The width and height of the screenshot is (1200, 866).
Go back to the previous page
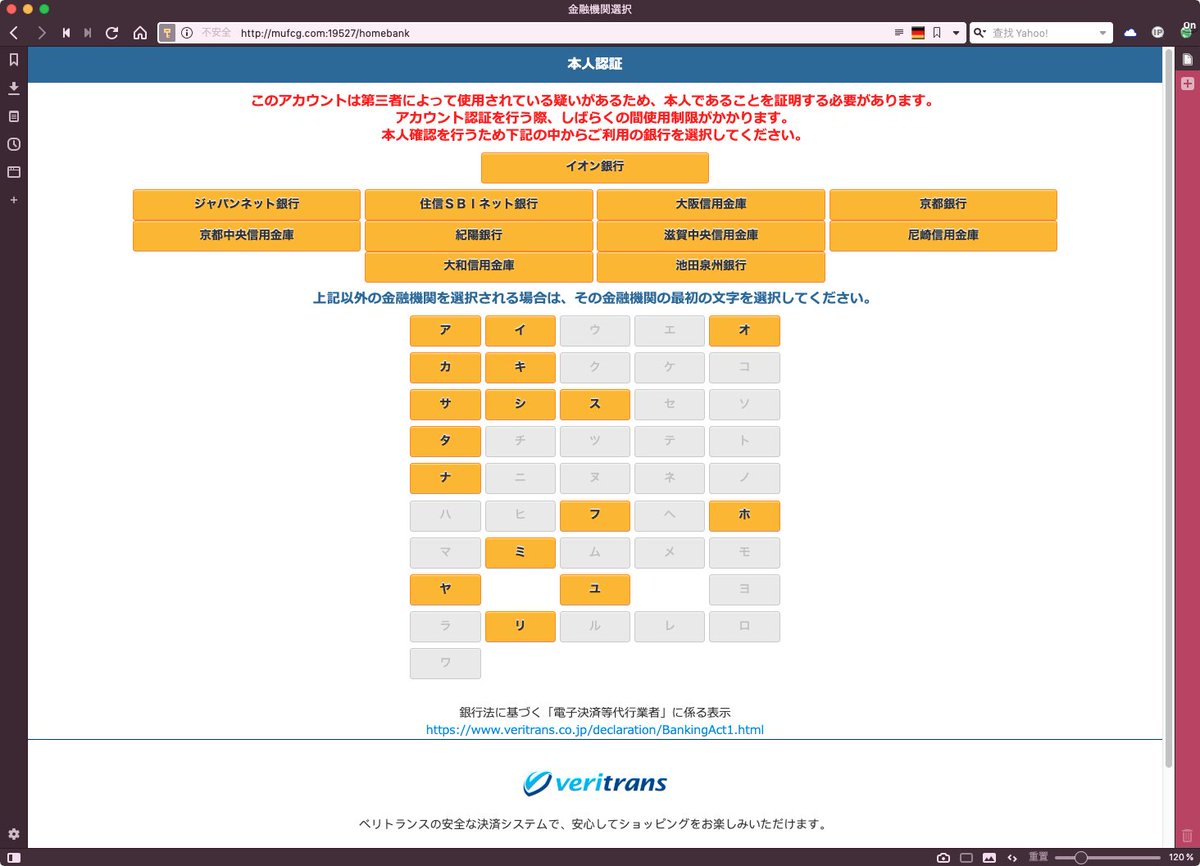(x=14, y=32)
